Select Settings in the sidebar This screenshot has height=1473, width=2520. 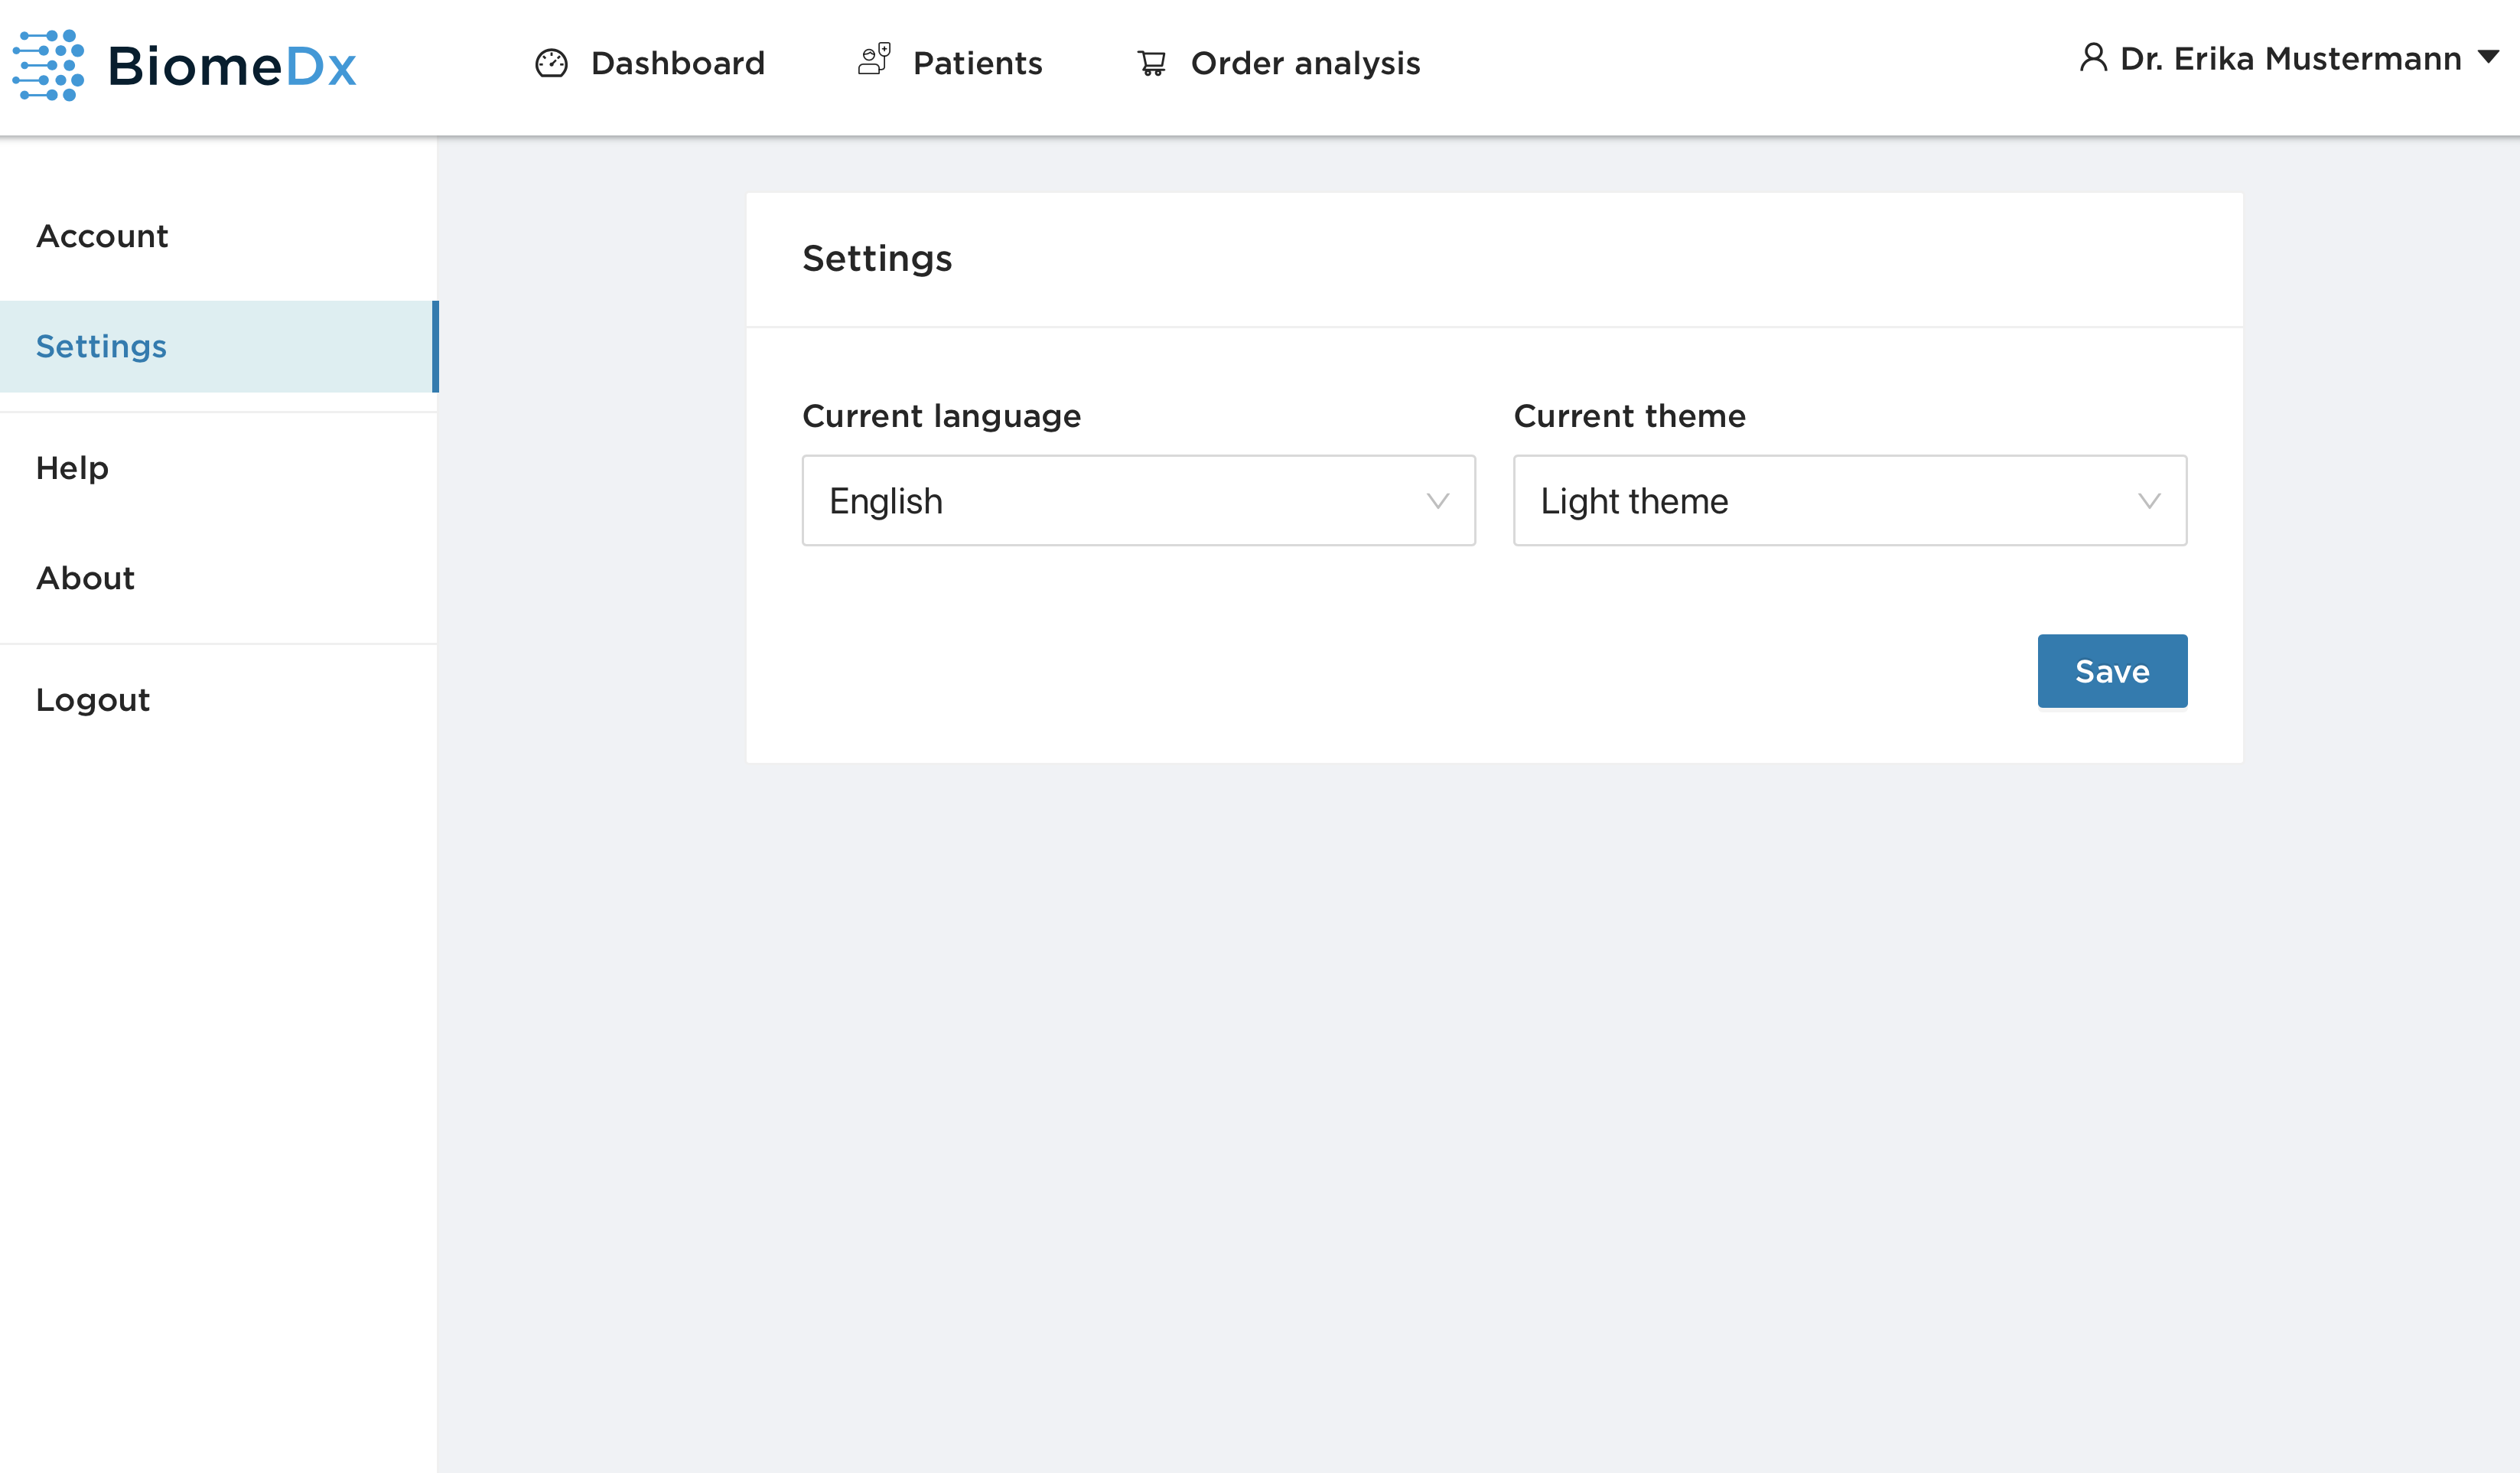(218, 346)
